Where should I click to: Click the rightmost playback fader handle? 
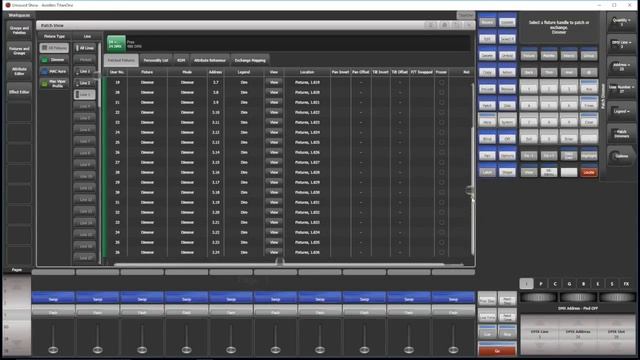point(453,350)
